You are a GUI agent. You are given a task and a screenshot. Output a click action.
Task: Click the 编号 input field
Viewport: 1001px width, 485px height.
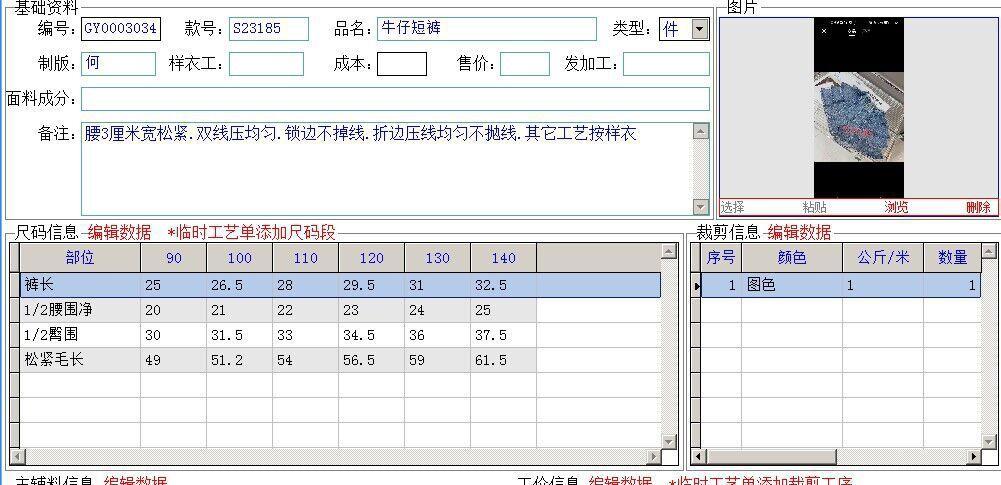[120, 29]
